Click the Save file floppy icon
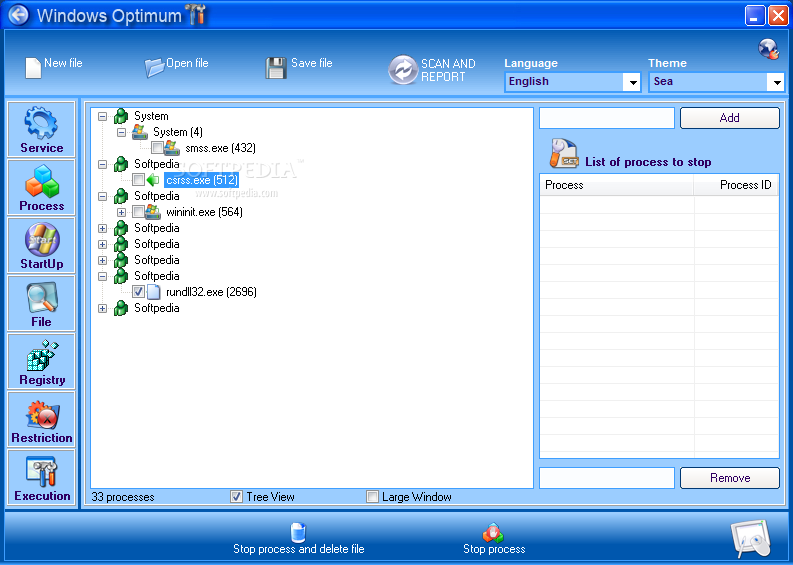The image size is (793, 565). click(x=276, y=68)
